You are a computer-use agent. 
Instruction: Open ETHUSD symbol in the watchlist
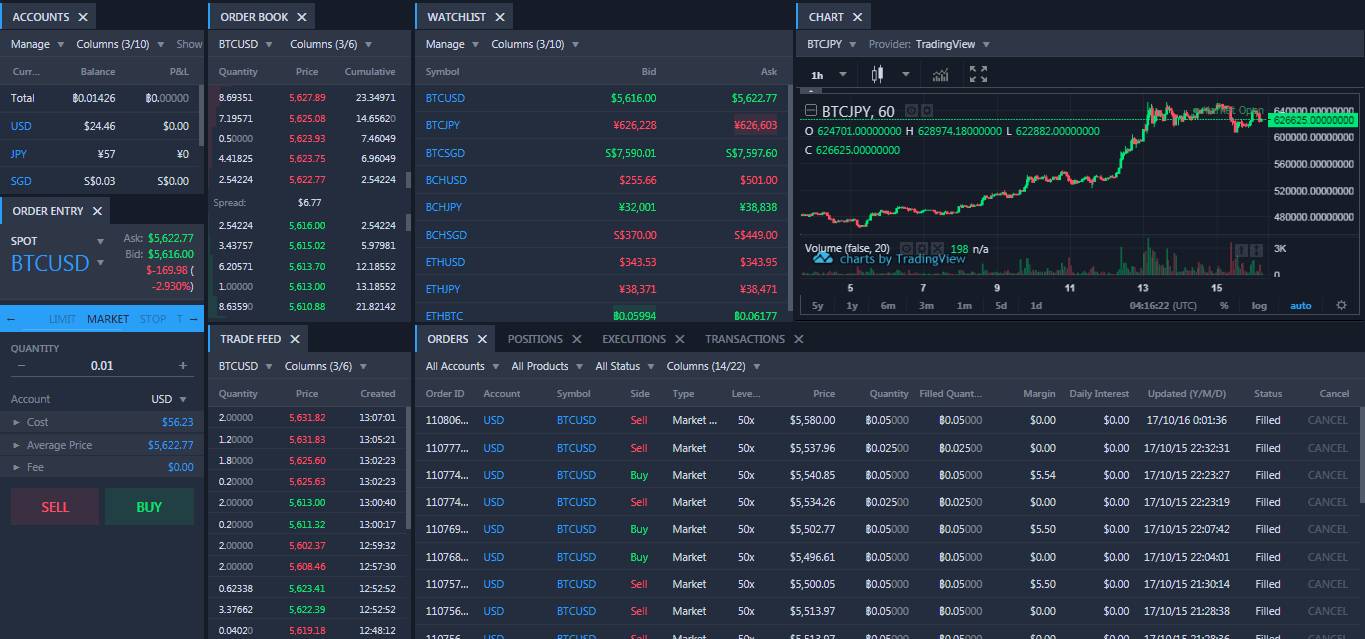[x=445, y=262]
